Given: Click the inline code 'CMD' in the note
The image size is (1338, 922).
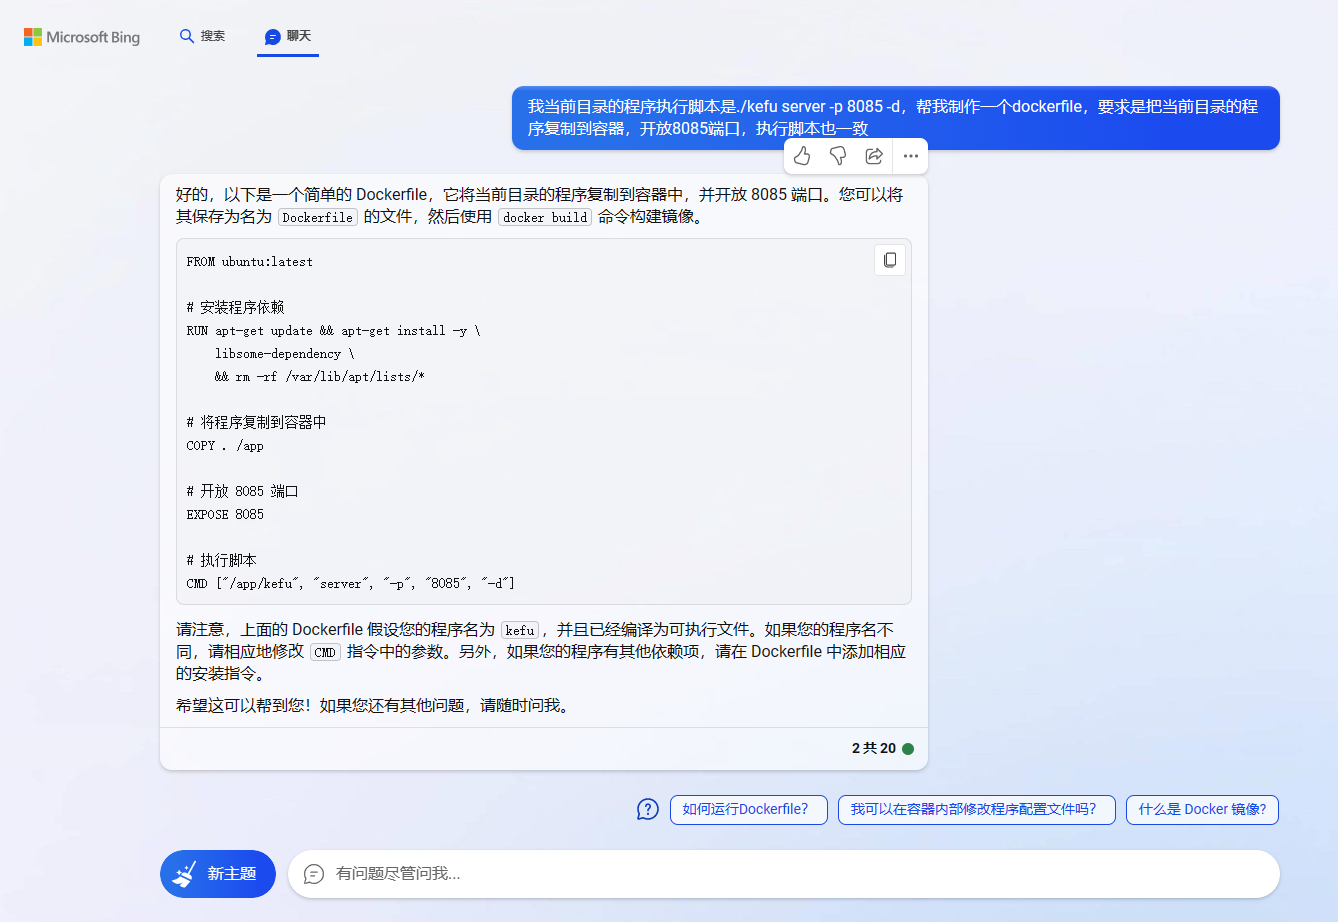Looking at the screenshot, I should (x=325, y=652).
